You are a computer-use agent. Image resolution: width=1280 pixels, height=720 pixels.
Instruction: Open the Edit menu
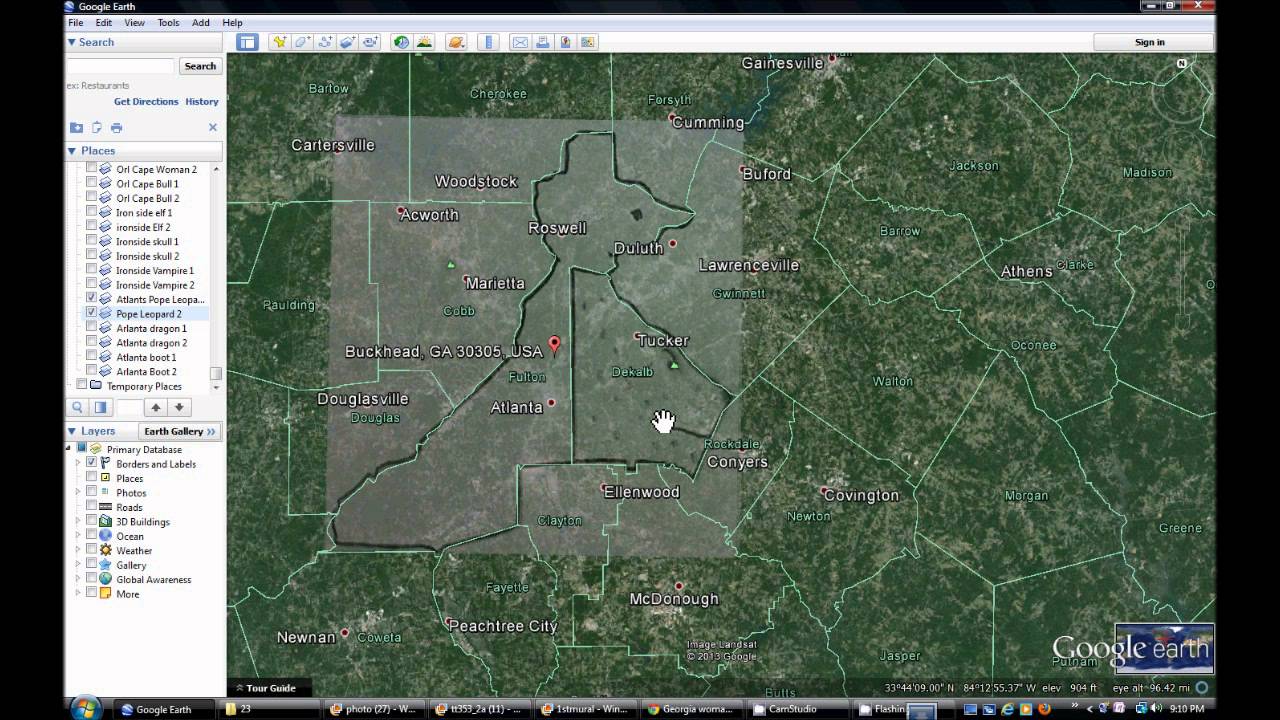[x=104, y=22]
